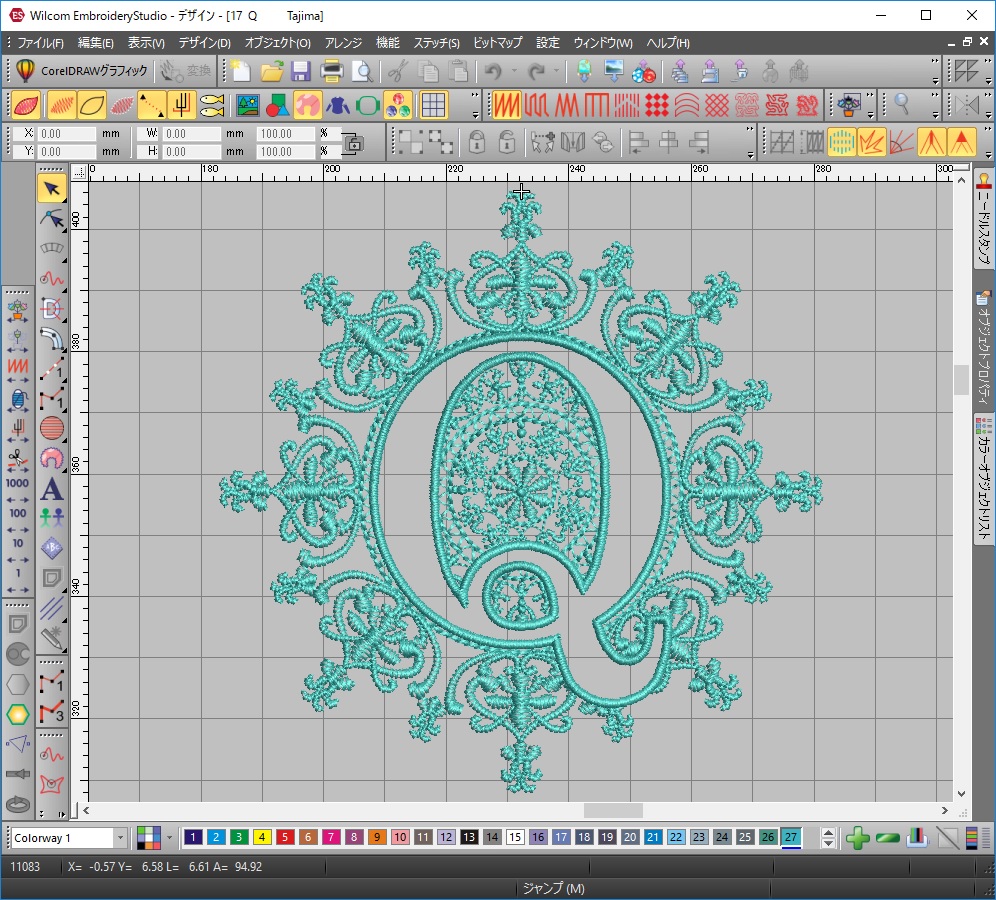The width and height of the screenshot is (996, 900).
Task: Create a new design file
Action: coord(241,71)
